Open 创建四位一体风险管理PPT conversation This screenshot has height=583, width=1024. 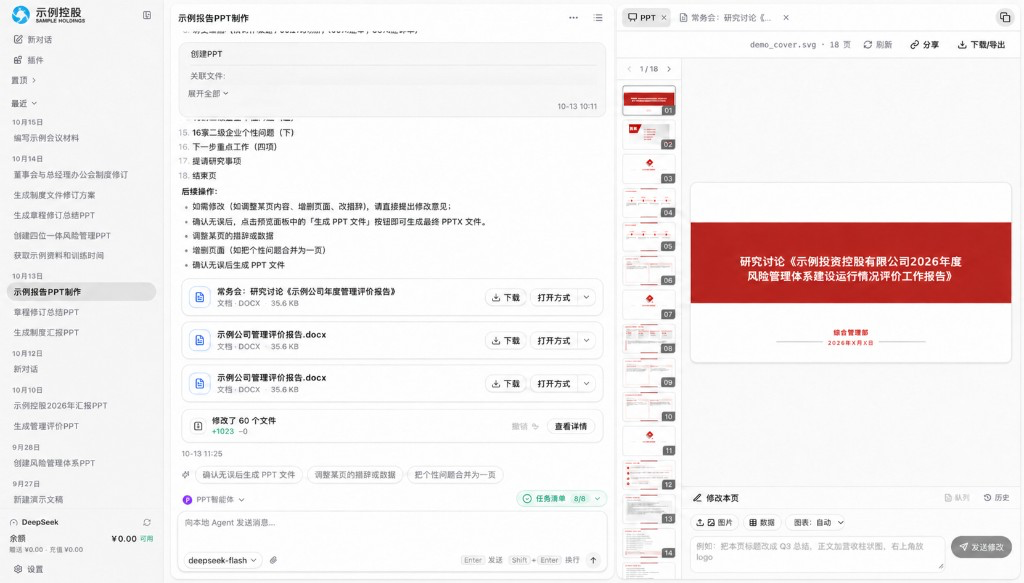[62, 236]
